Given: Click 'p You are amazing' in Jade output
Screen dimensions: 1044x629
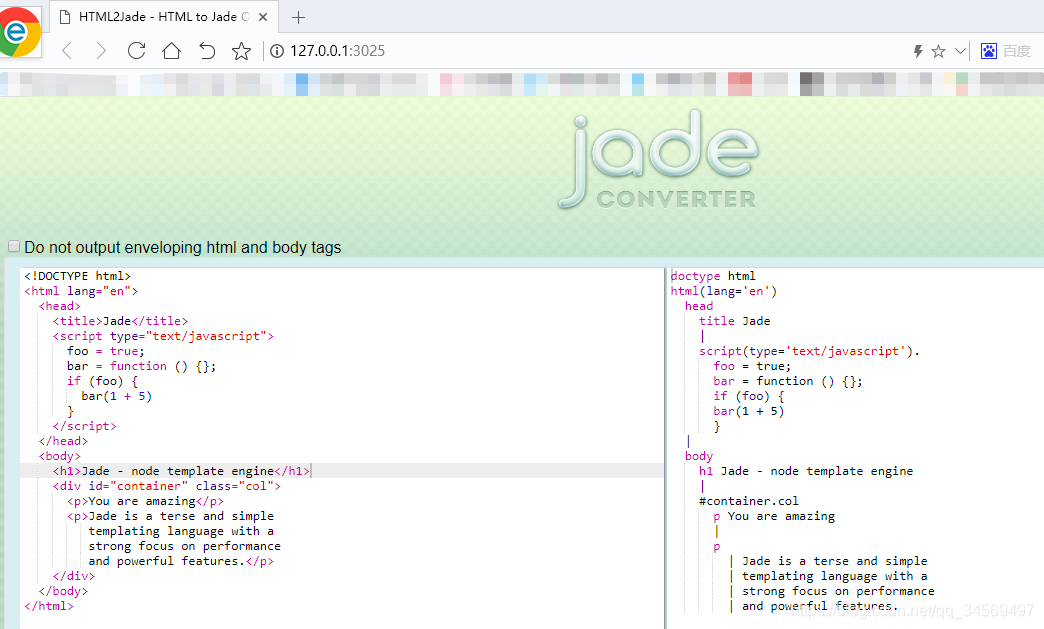Looking at the screenshot, I should (x=774, y=516).
